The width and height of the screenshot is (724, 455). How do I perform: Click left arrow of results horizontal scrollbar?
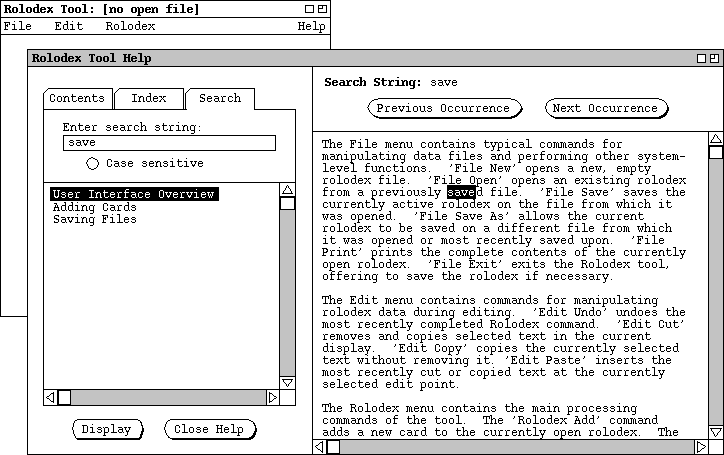click(x=51, y=397)
